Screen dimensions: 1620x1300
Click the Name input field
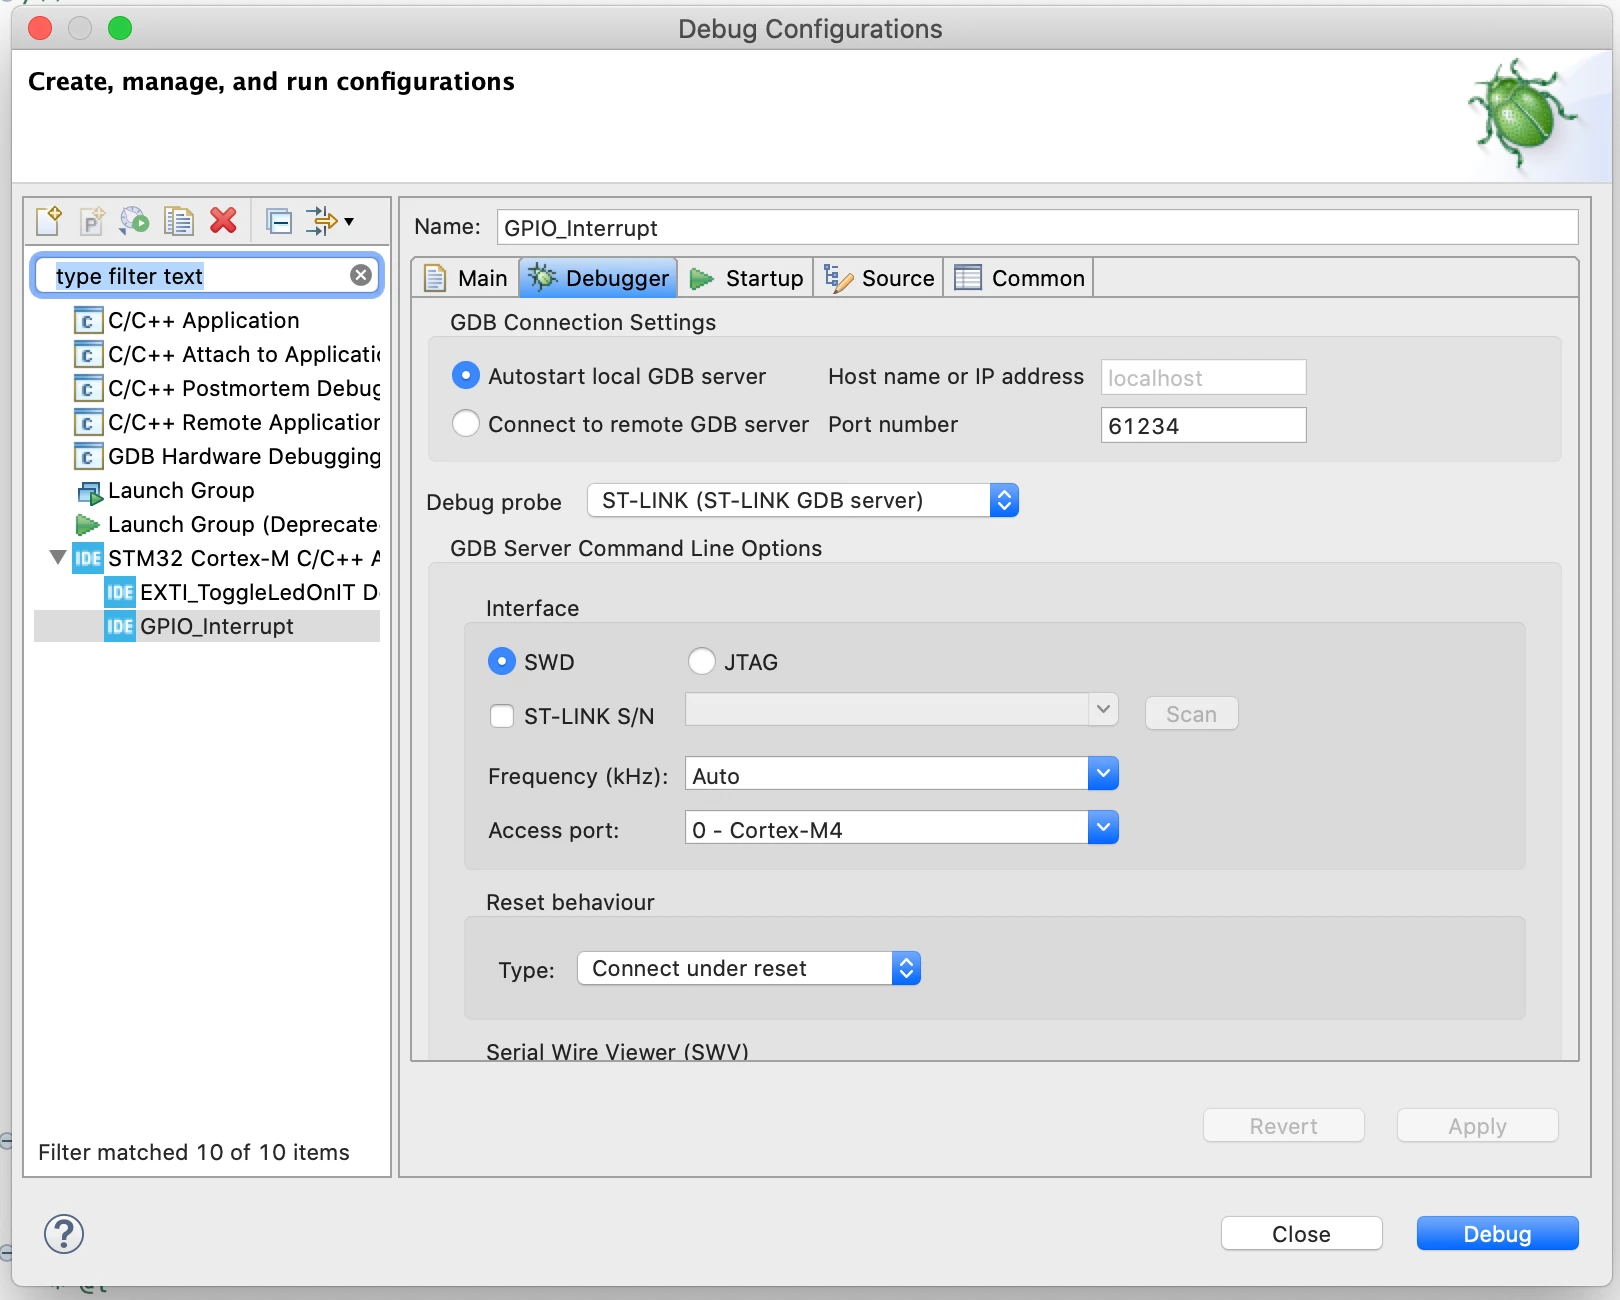pos(1037,227)
